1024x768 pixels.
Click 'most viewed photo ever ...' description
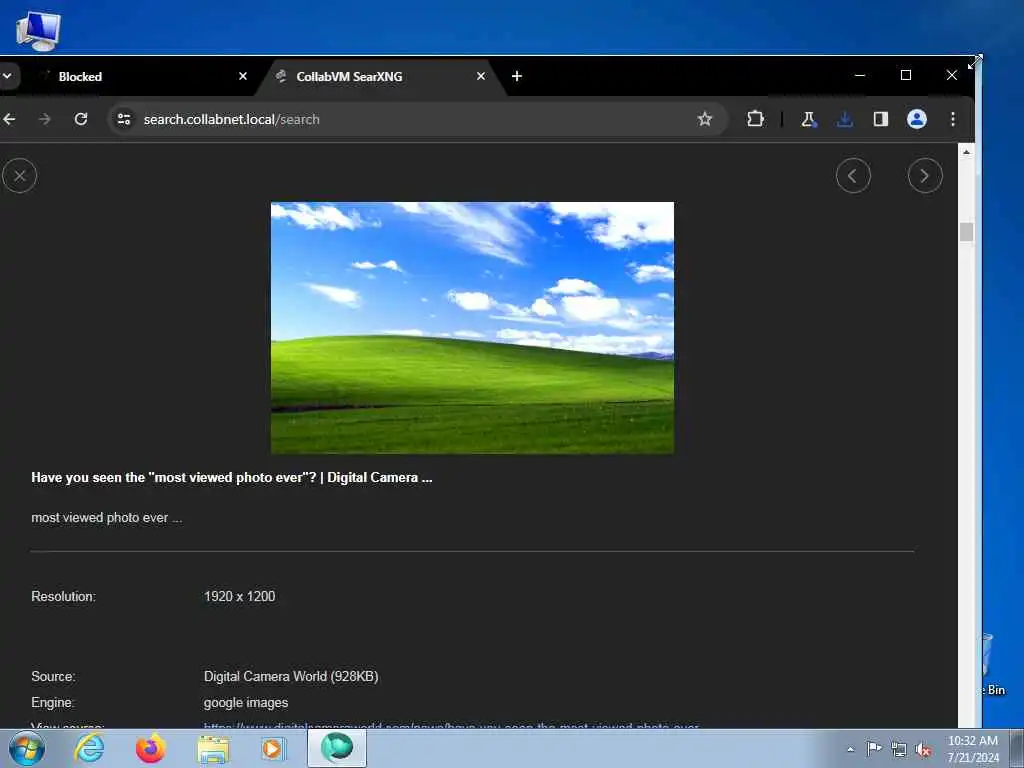tap(106, 517)
